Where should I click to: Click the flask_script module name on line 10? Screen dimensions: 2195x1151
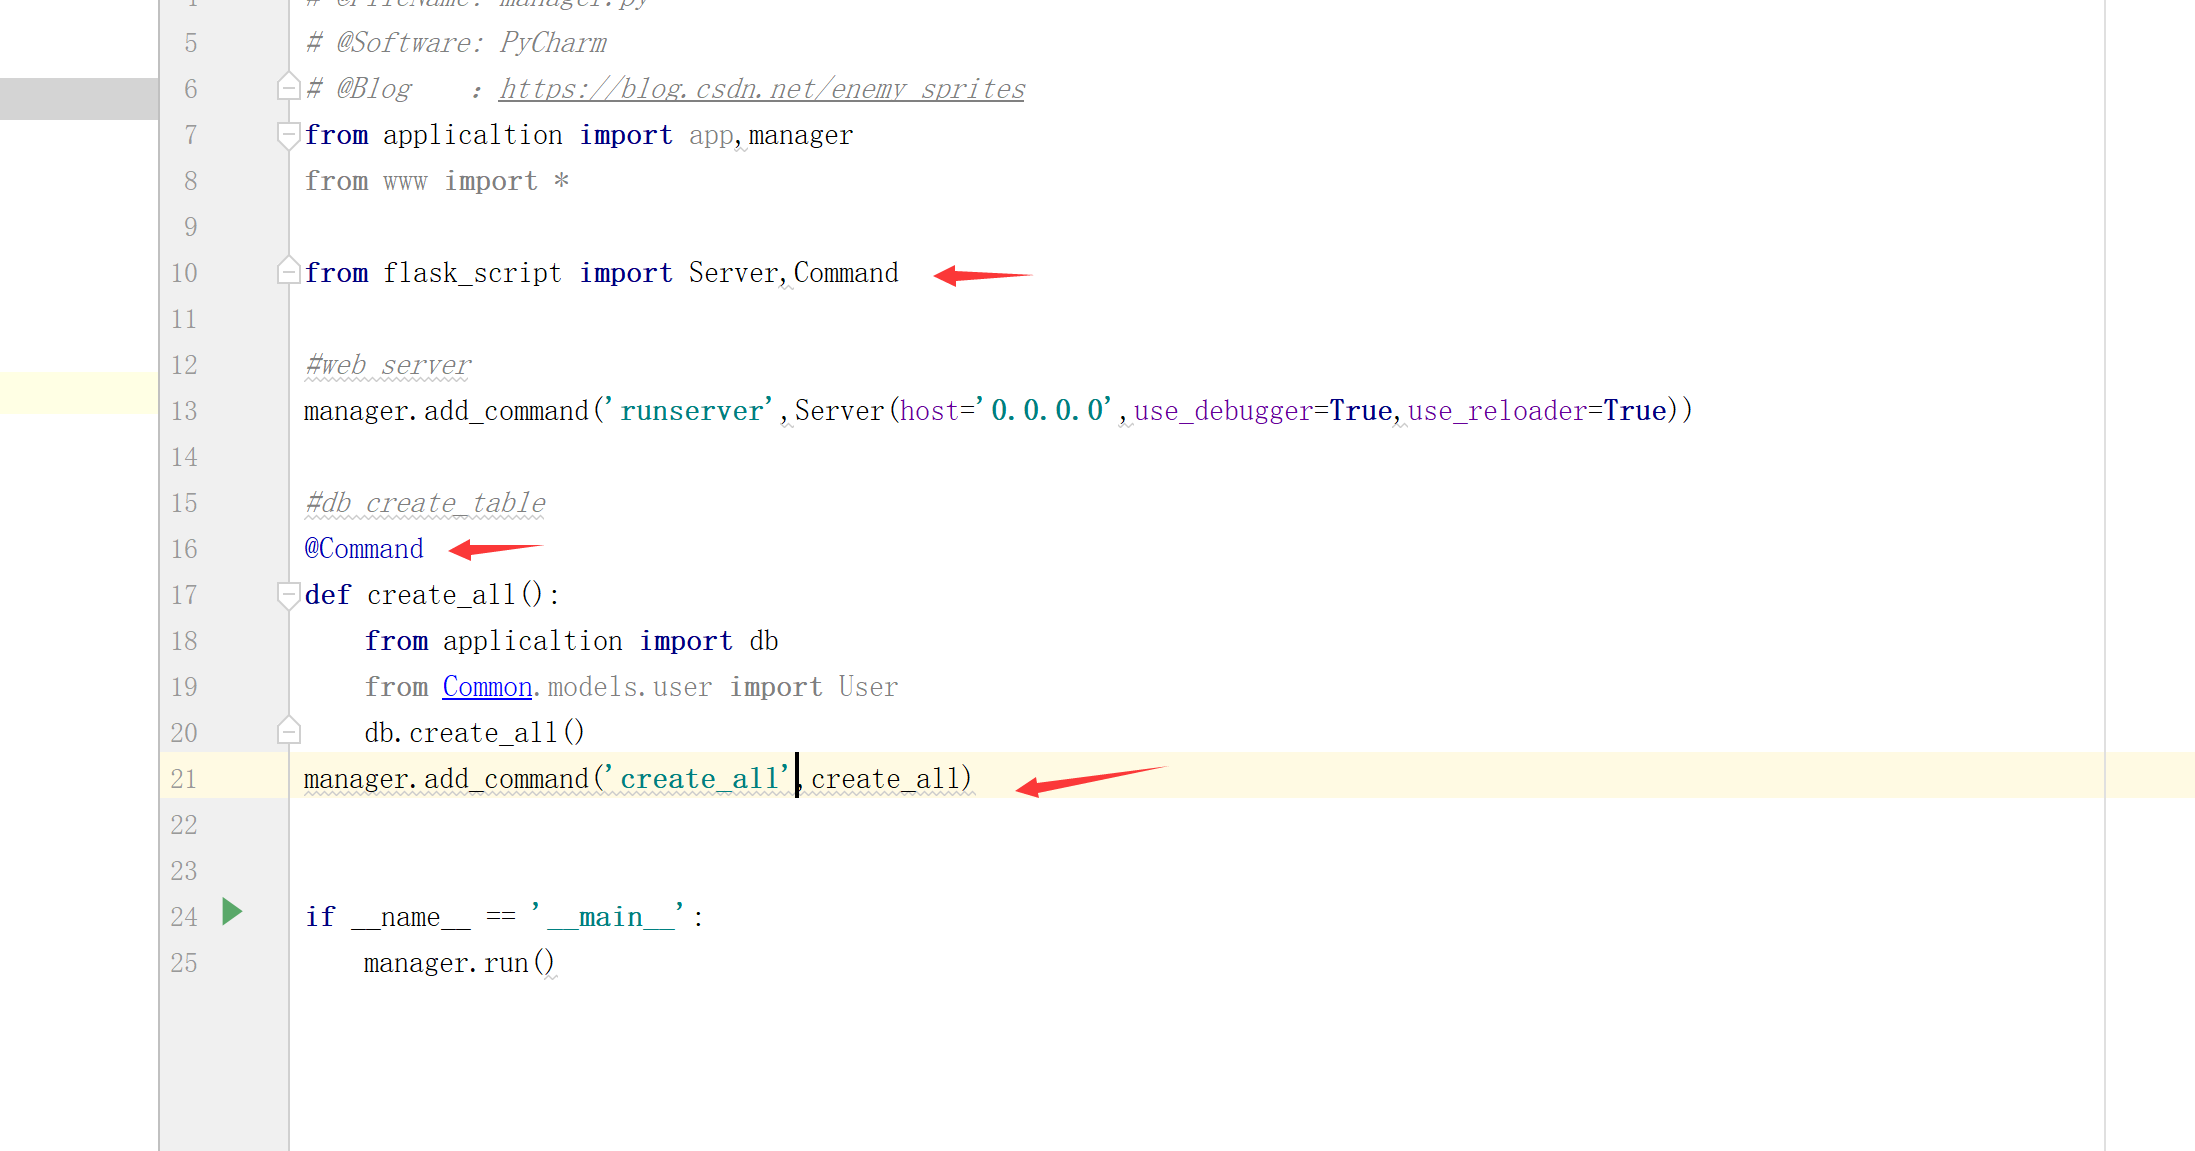471,273
